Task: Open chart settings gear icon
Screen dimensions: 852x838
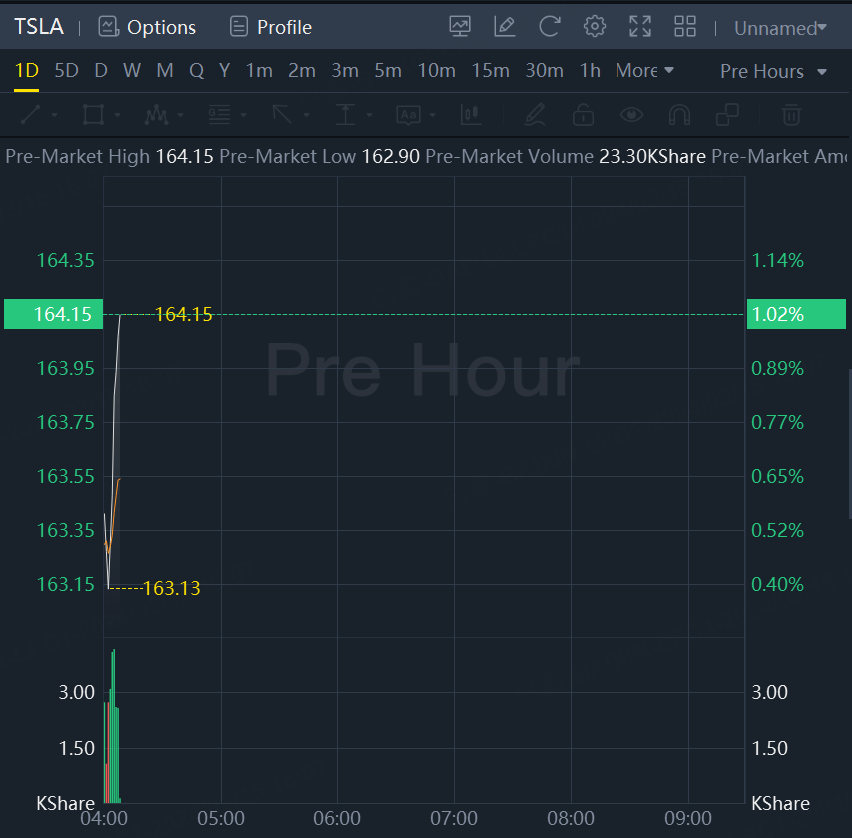Action: point(594,26)
